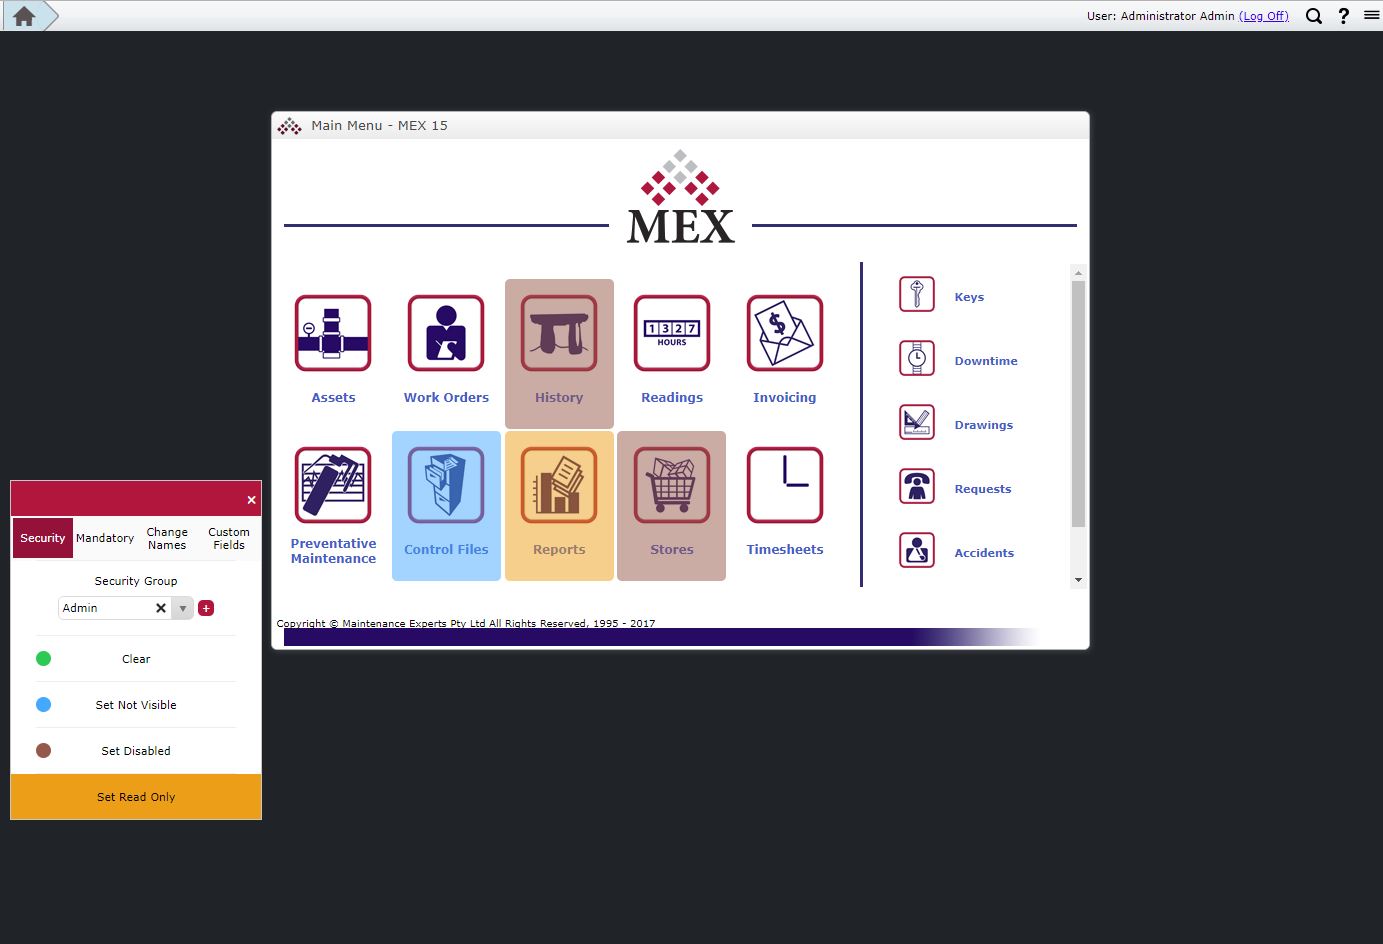Select Set Disabled option
Image resolution: width=1383 pixels, height=944 pixels.
pos(136,751)
